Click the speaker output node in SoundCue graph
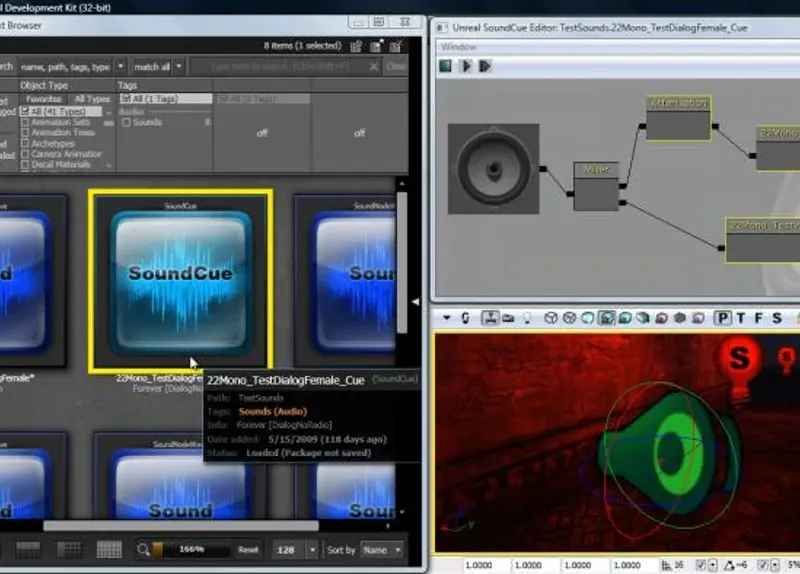 tap(493, 168)
